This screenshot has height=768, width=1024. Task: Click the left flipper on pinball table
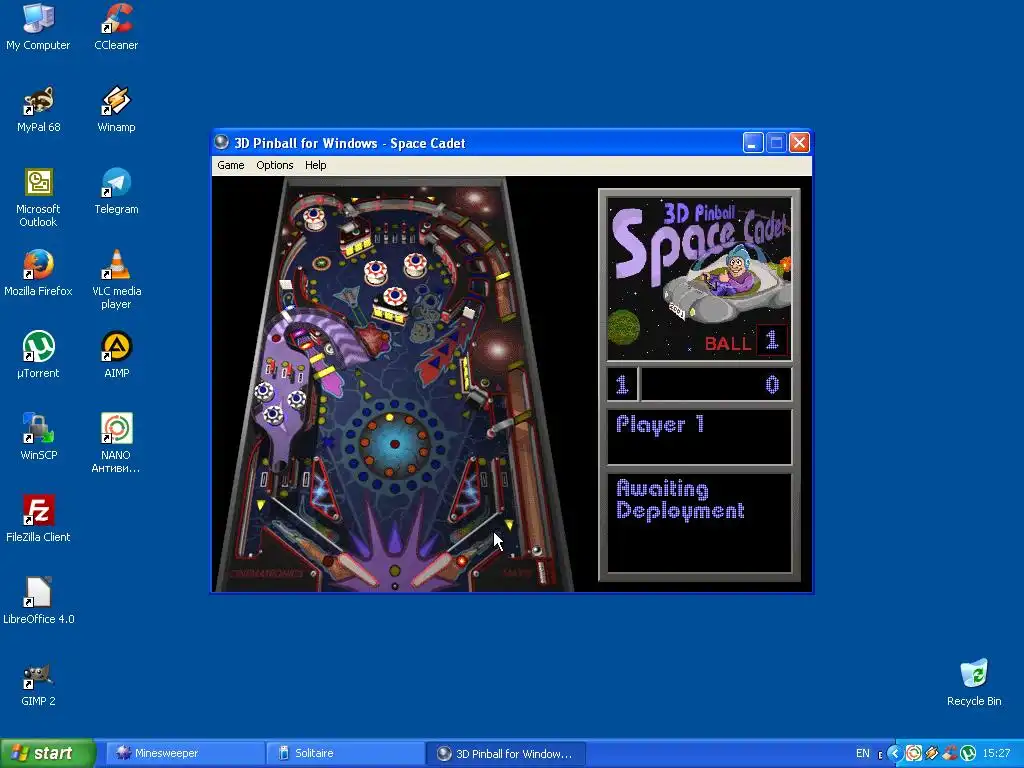(x=358, y=569)
